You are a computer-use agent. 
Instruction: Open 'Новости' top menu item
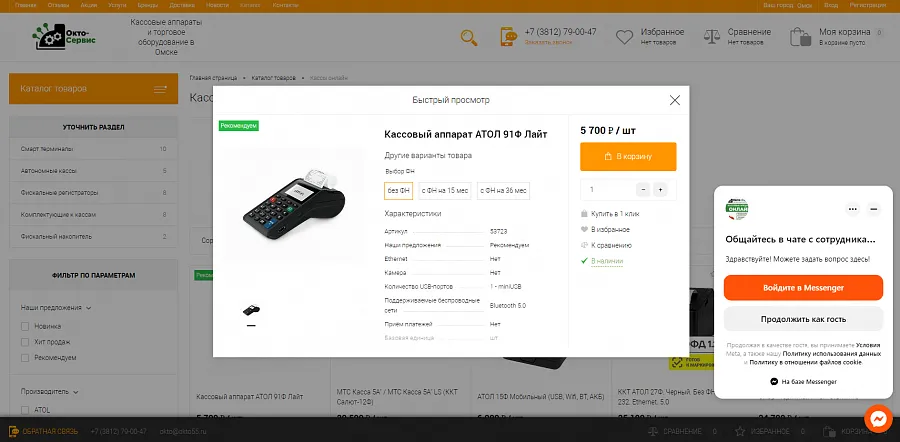[x=218, y=5]
